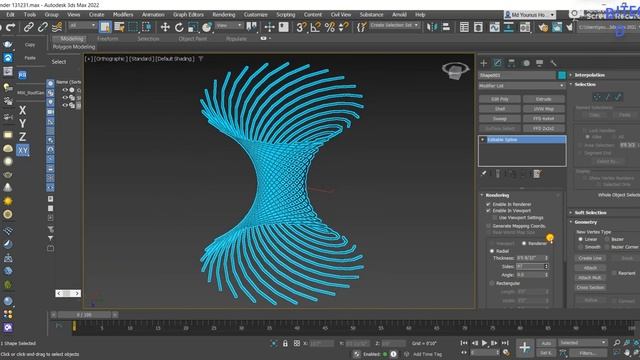Toggle Generate Mapping Coords checkbox
Image resolution: width=640 pixels, height=360 pixels.
[489, 226]
